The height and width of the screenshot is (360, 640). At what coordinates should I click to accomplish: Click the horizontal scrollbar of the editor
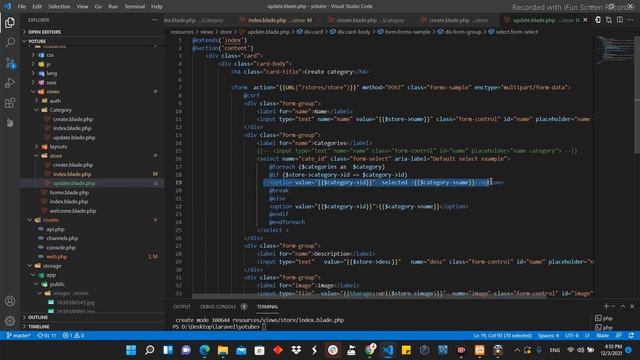[369, 296]
